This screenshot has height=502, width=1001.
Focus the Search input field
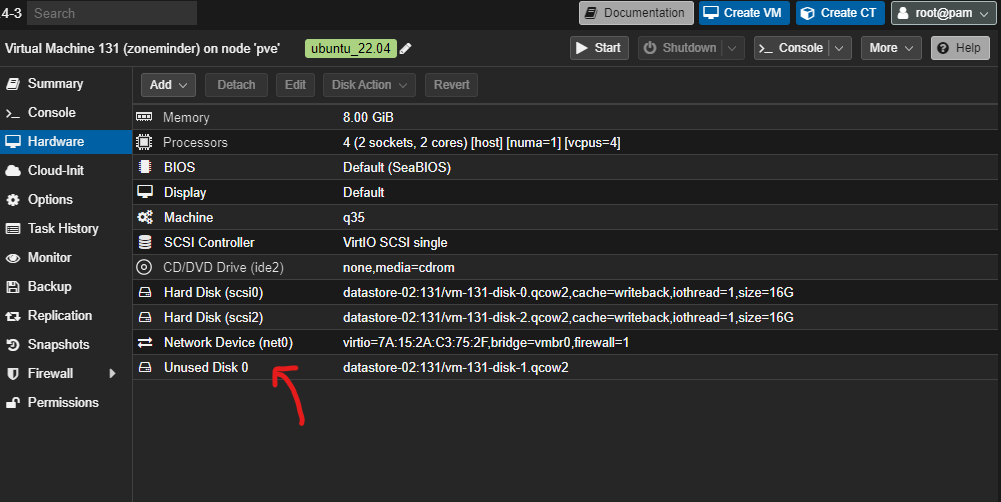point(112,13)
